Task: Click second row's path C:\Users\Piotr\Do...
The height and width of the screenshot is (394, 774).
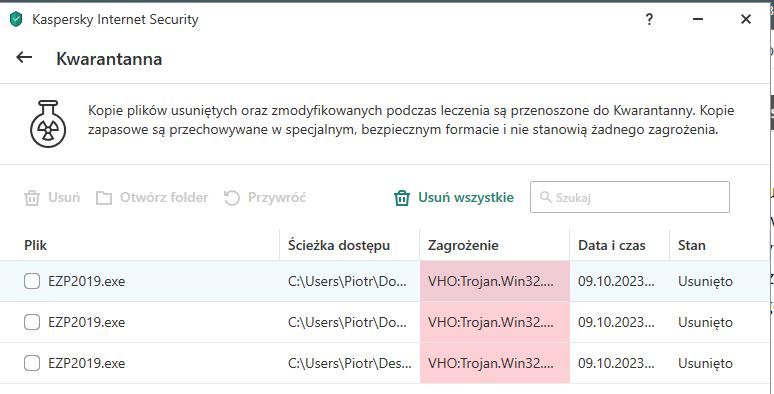Action: click(x=348, y=322)
